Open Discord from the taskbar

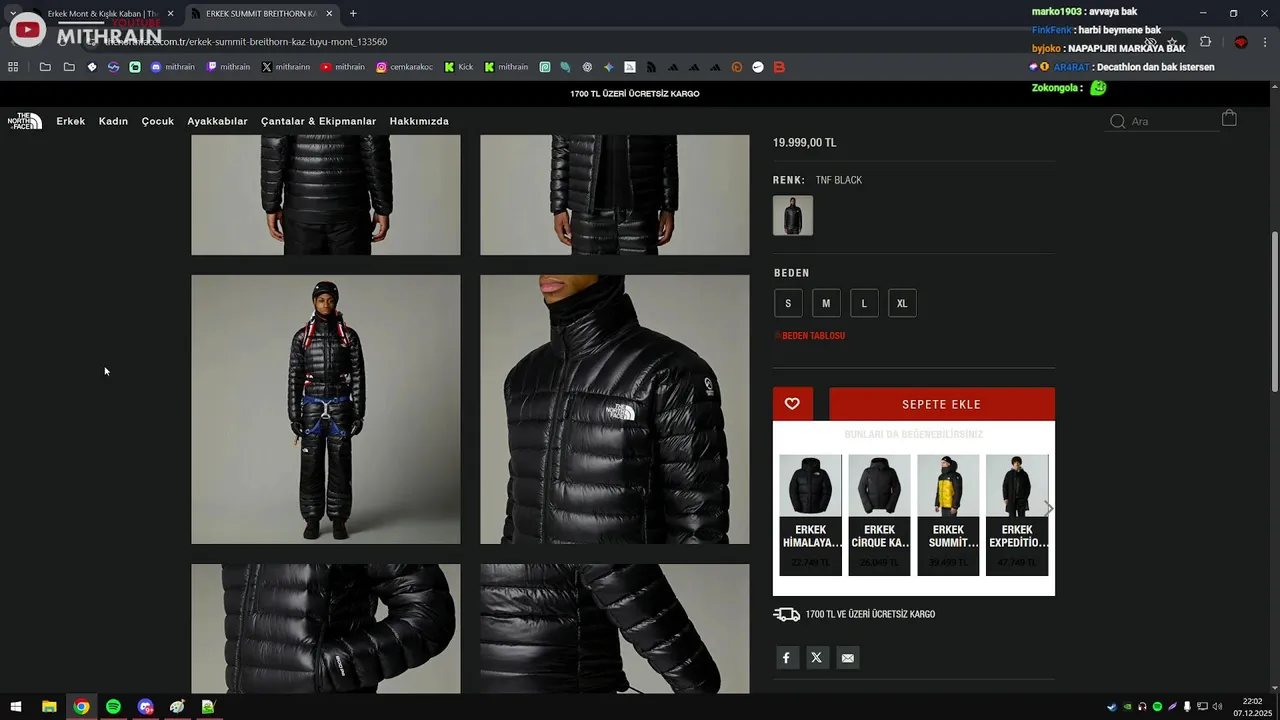click(146, 707)
